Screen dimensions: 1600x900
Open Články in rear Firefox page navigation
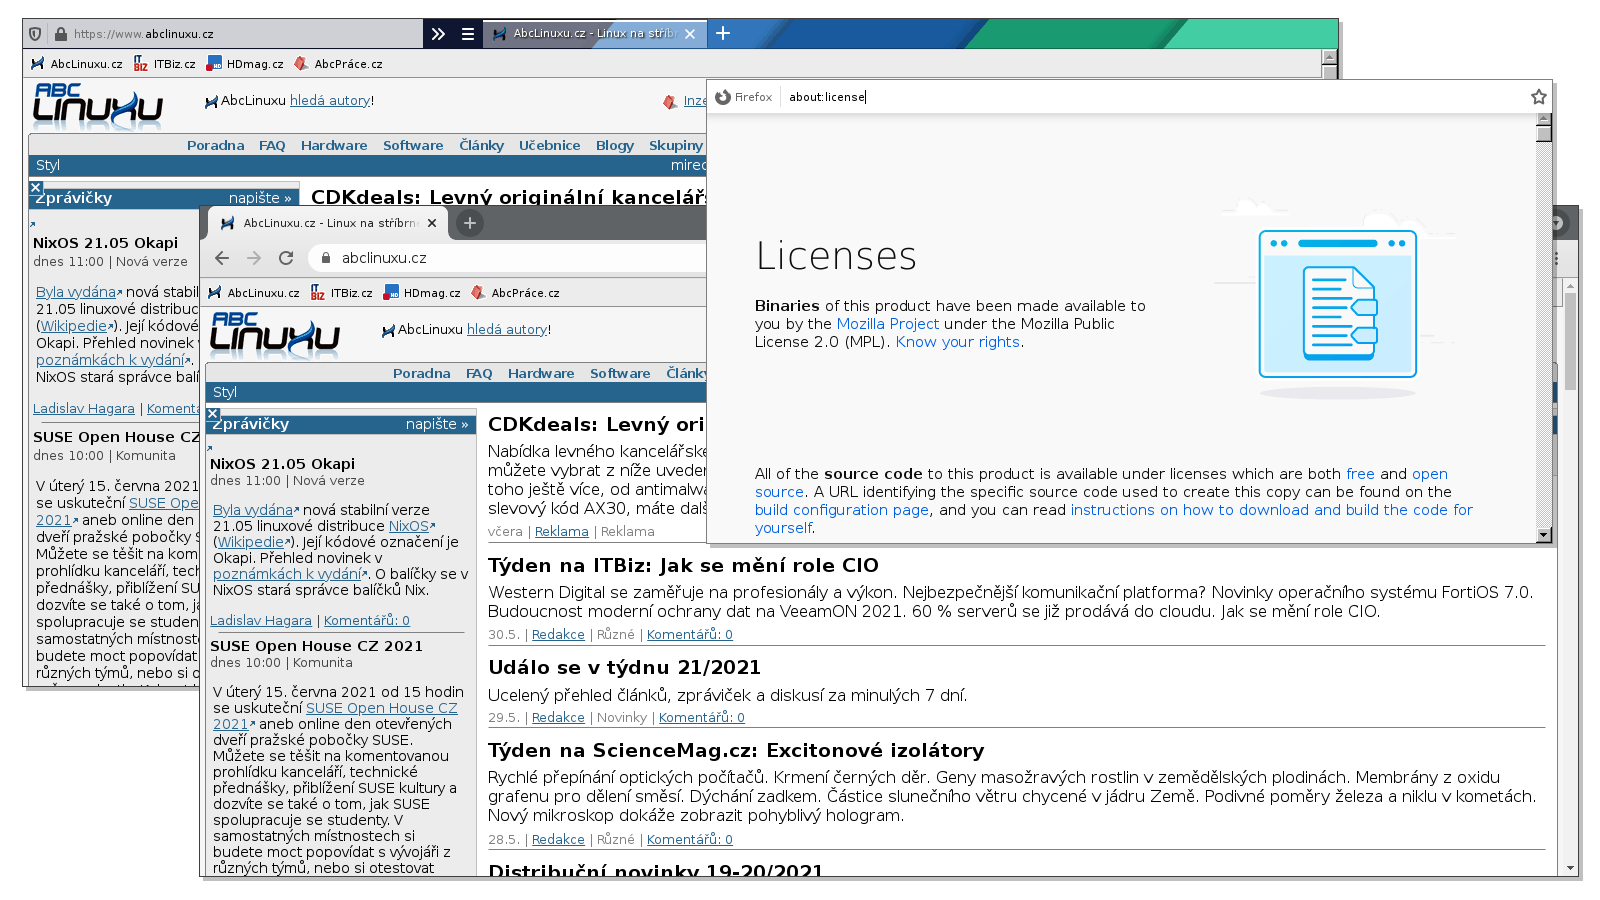click(x=482, y=146)
